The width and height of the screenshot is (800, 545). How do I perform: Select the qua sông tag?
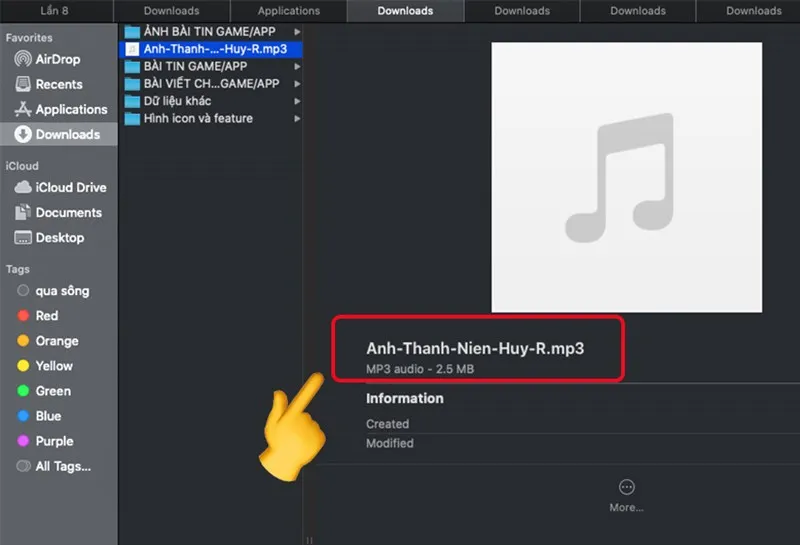point(62,291)
